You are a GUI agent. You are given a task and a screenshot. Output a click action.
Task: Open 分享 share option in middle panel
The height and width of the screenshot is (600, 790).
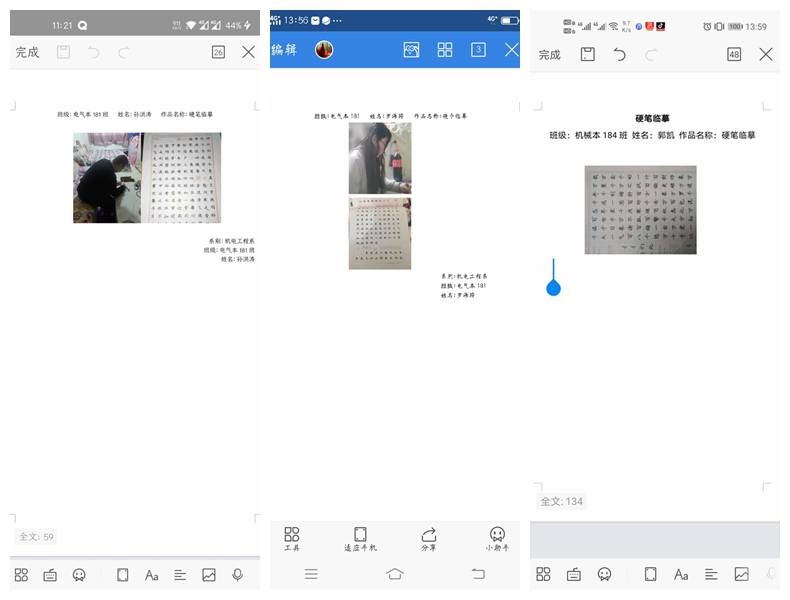point(429,539)
